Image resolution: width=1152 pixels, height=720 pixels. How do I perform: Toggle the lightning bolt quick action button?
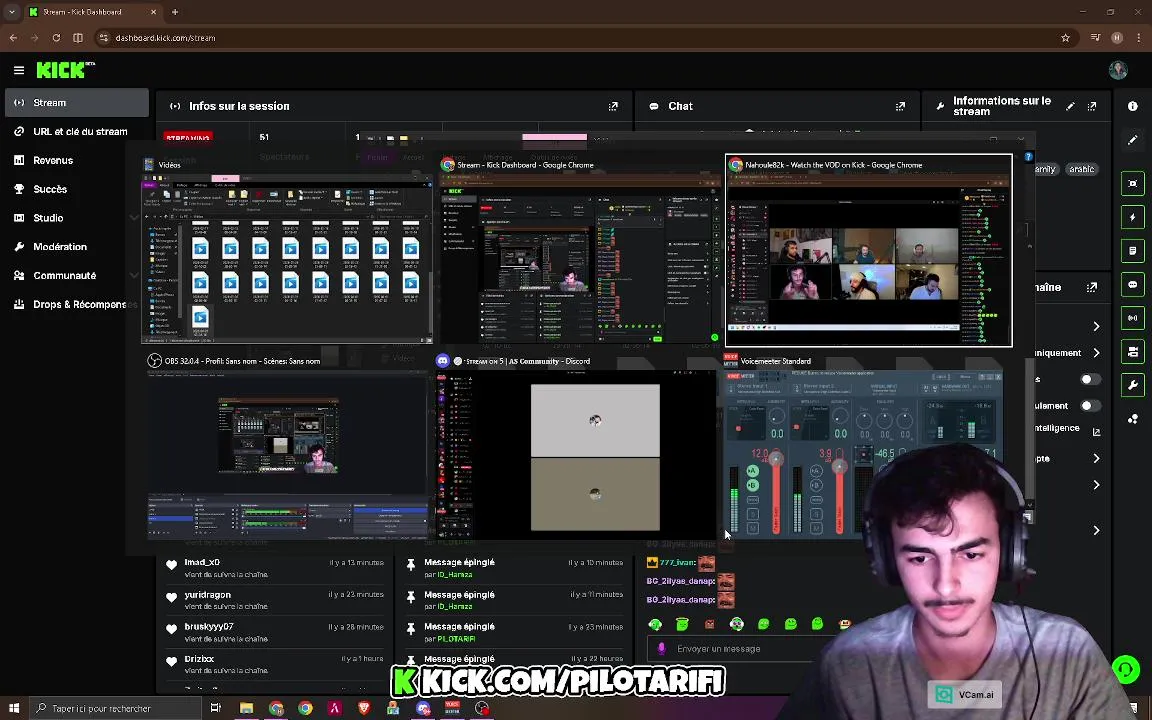(1132, 217)
